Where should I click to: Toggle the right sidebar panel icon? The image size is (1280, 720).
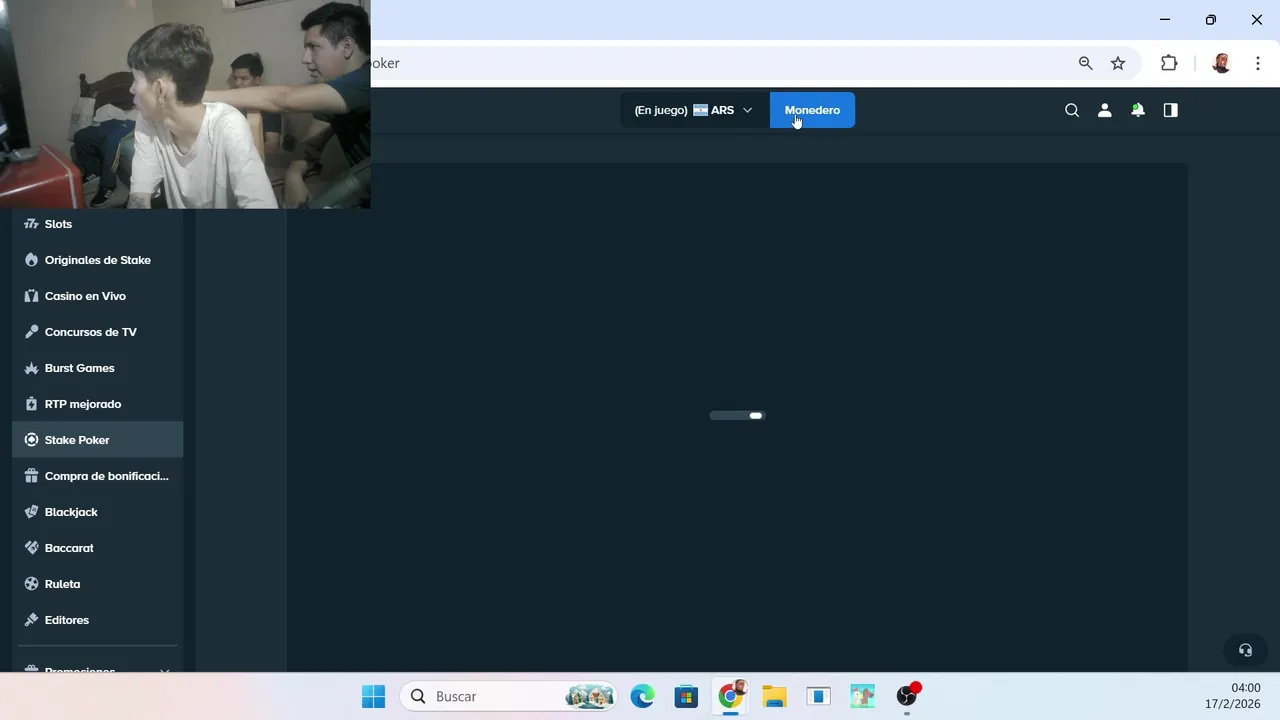coord(1171,110)
